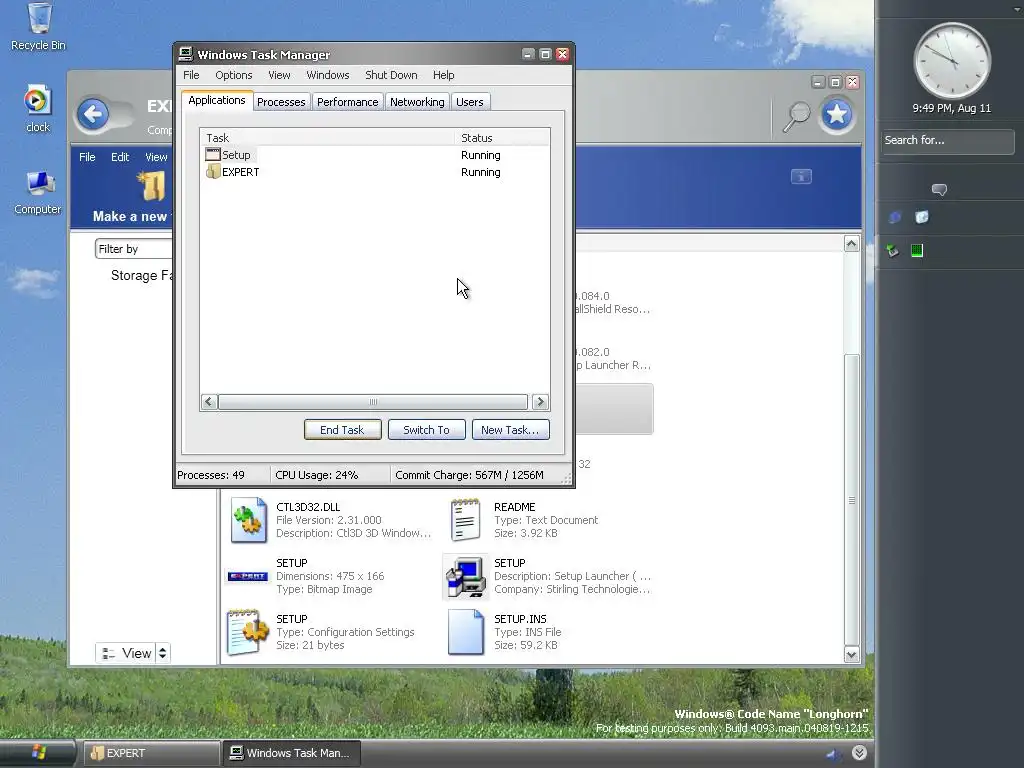The width and height of the screenshot is (1024, 768).
Task: Click the scroll up arrow in the EXPERT window
Action: point(852,244)
